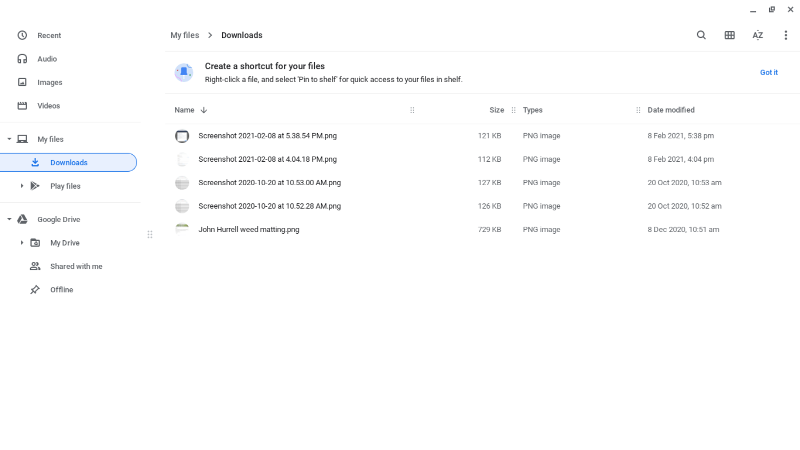Click the 126 KB size cell
800x450 pixels.
(x=489, y=206)
